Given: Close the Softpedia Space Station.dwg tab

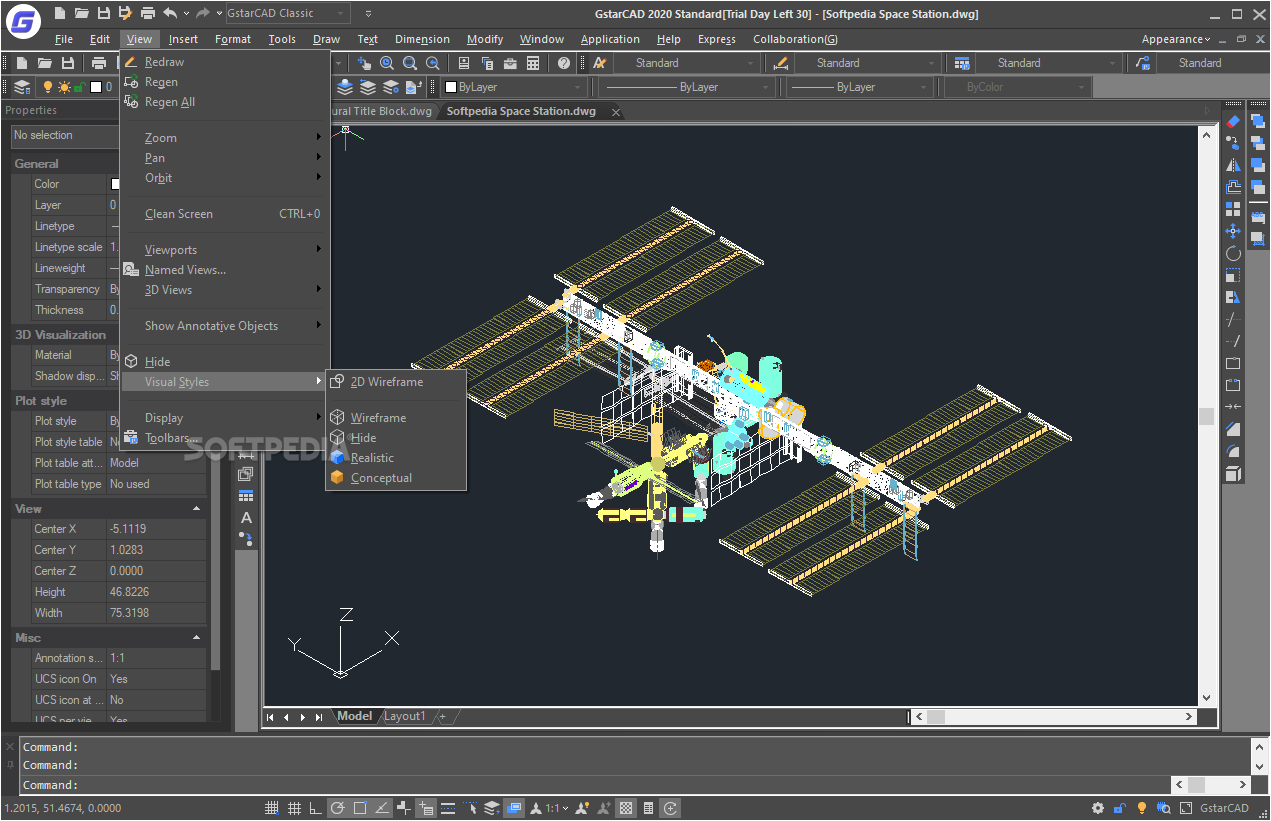Looking at the screenshot, I should pos(615,112).
